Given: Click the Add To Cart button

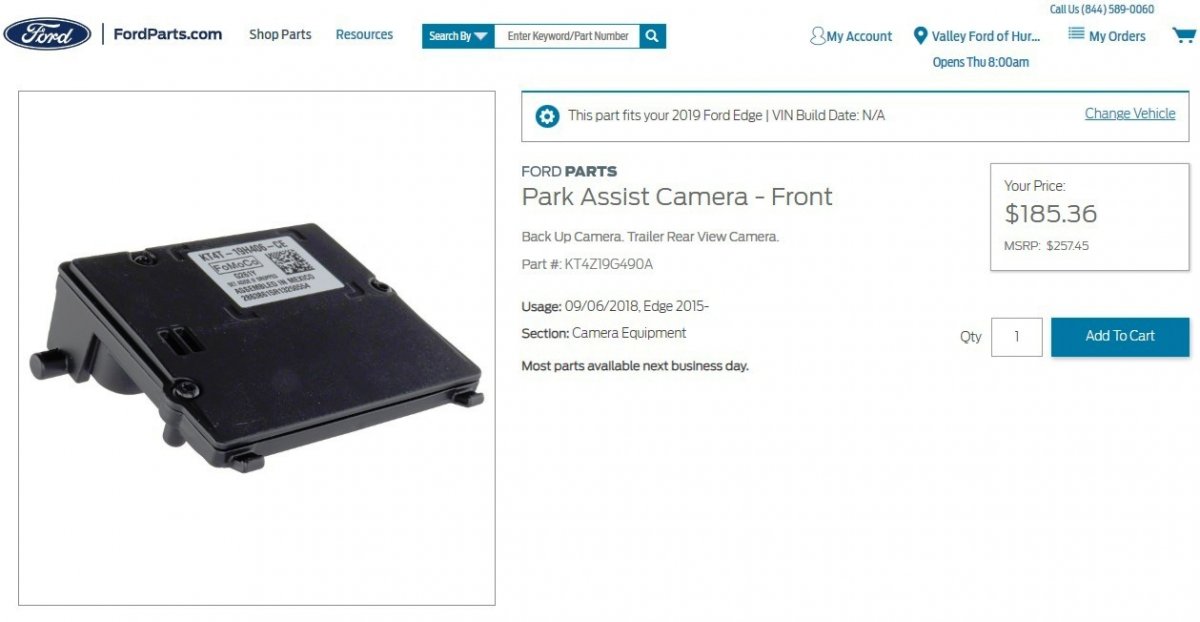Looking at the screenshot, I should 1120,336.
